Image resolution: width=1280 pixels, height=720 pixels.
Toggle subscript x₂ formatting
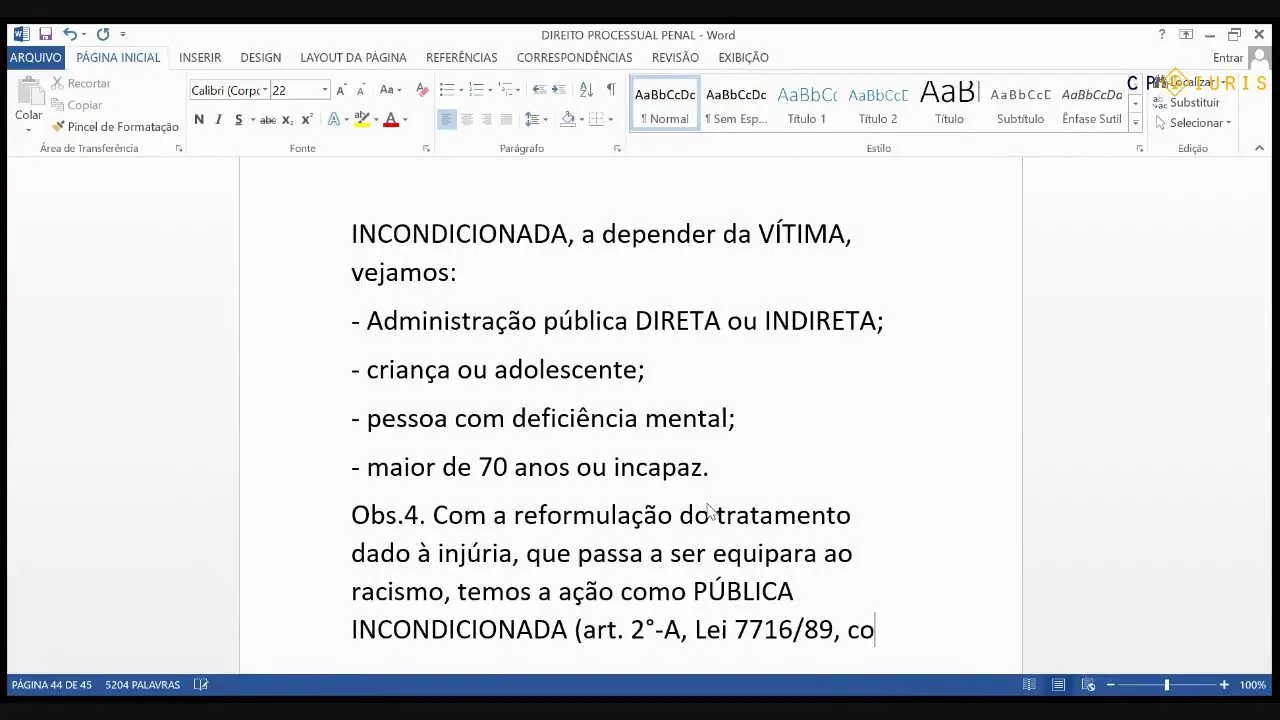[287, 120]
